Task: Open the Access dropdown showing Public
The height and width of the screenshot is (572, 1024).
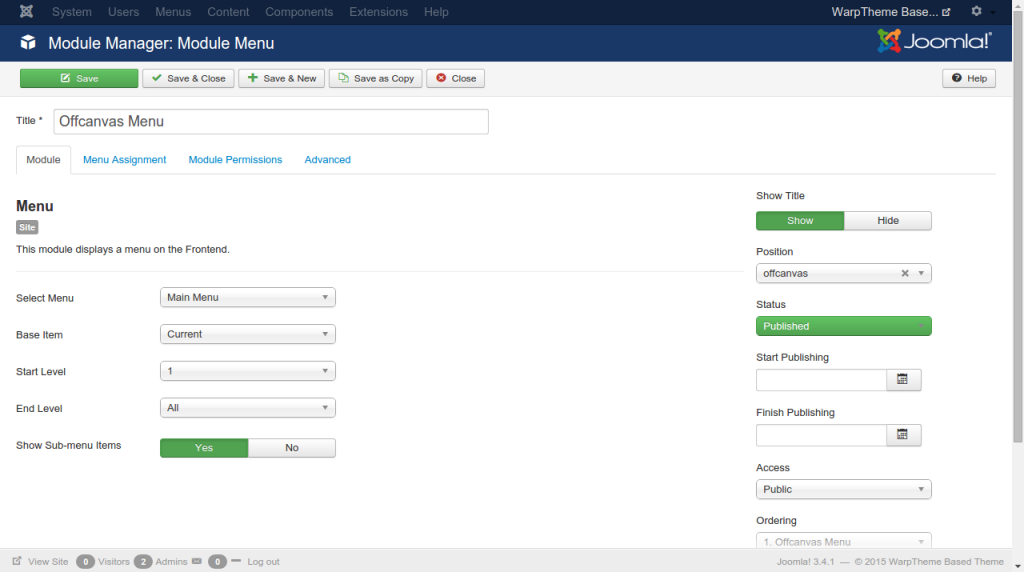Action: (843, 489)
